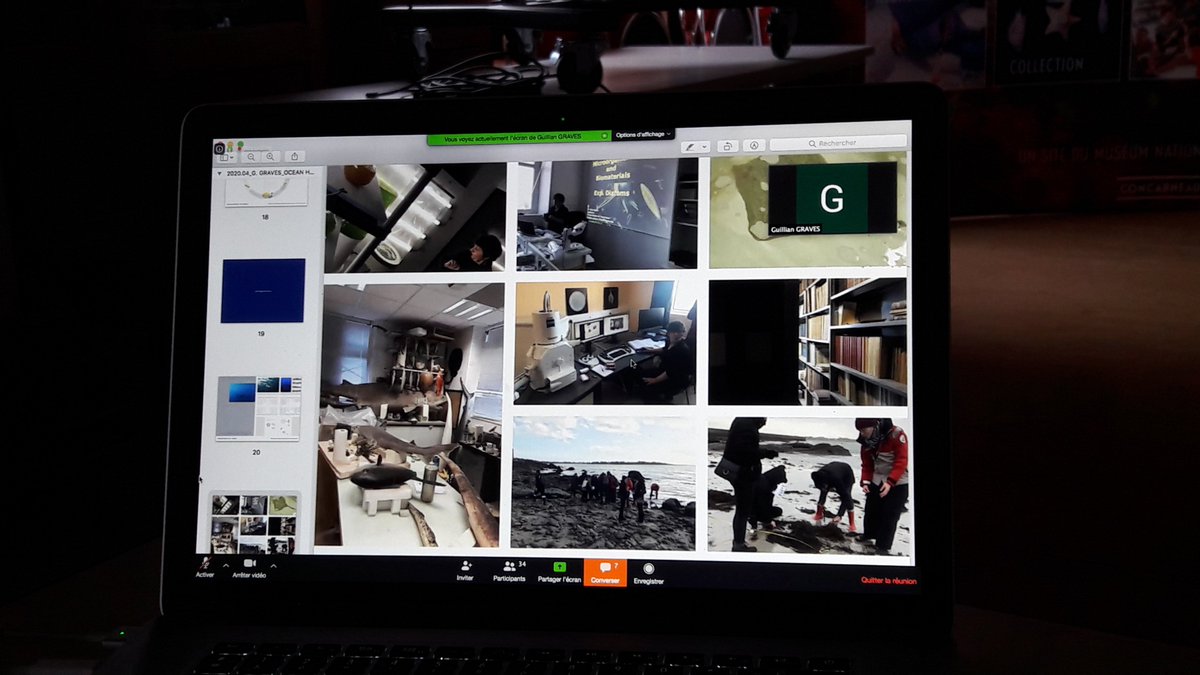Image resolution: width=1200 pixels, height=675 pixels.
Task: Leave meeting with Quitter la réunion
Action: point(890,578)
